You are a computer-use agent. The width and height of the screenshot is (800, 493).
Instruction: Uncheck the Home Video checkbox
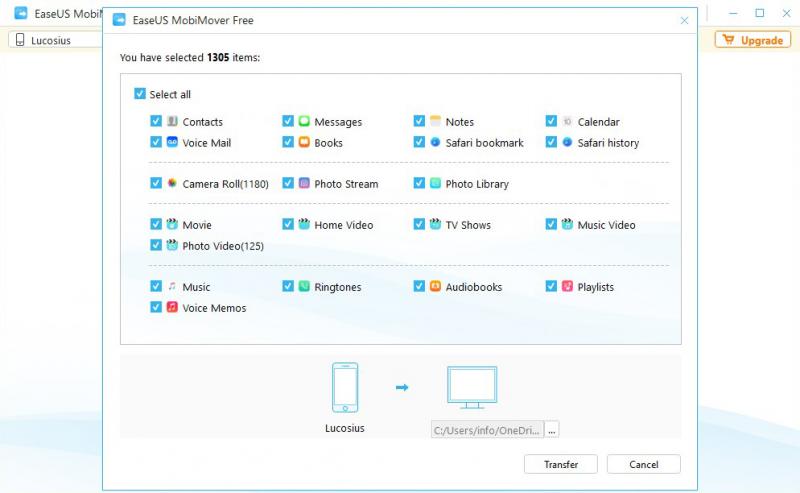[x=288, y=224]
